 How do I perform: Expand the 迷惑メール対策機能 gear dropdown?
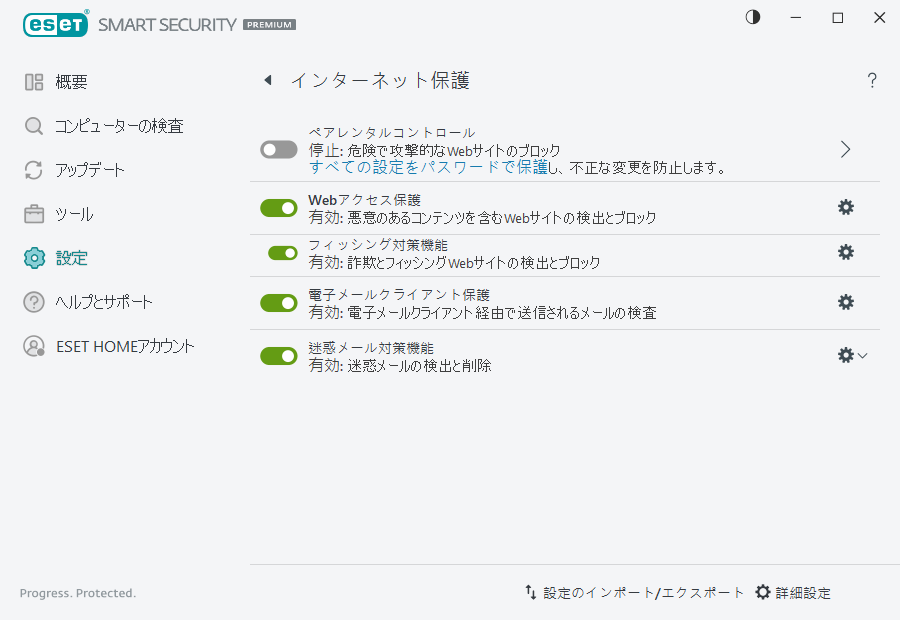[x=861, y=354]
